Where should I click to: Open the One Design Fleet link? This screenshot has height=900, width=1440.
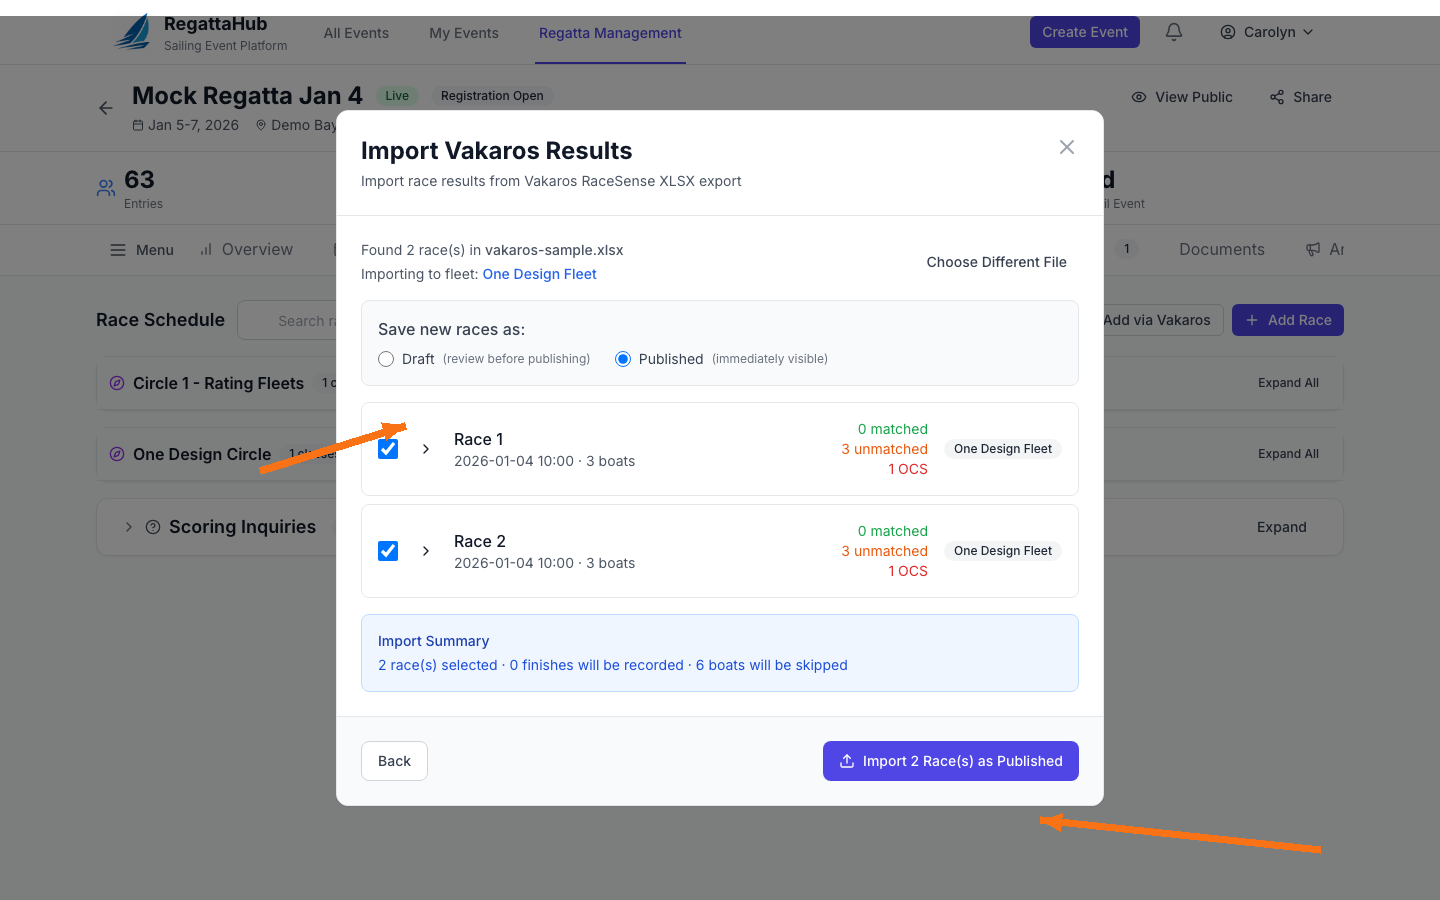point(539,274)
